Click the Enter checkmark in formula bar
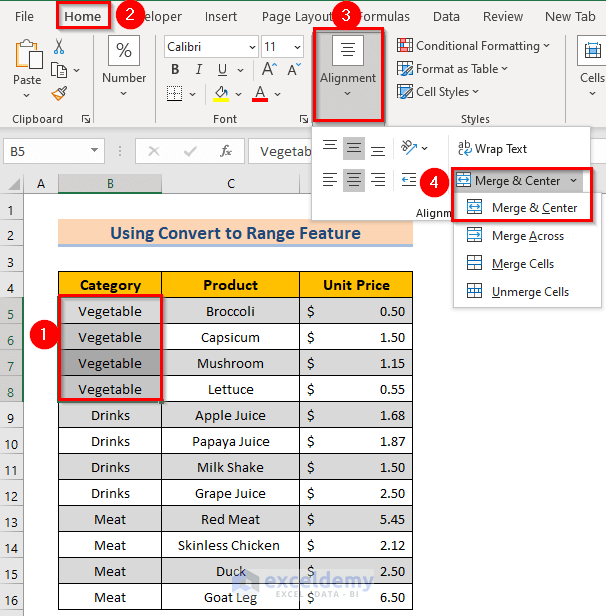Image resolution: width=606 pixels, height=616 pixels. tap(190, 151)
